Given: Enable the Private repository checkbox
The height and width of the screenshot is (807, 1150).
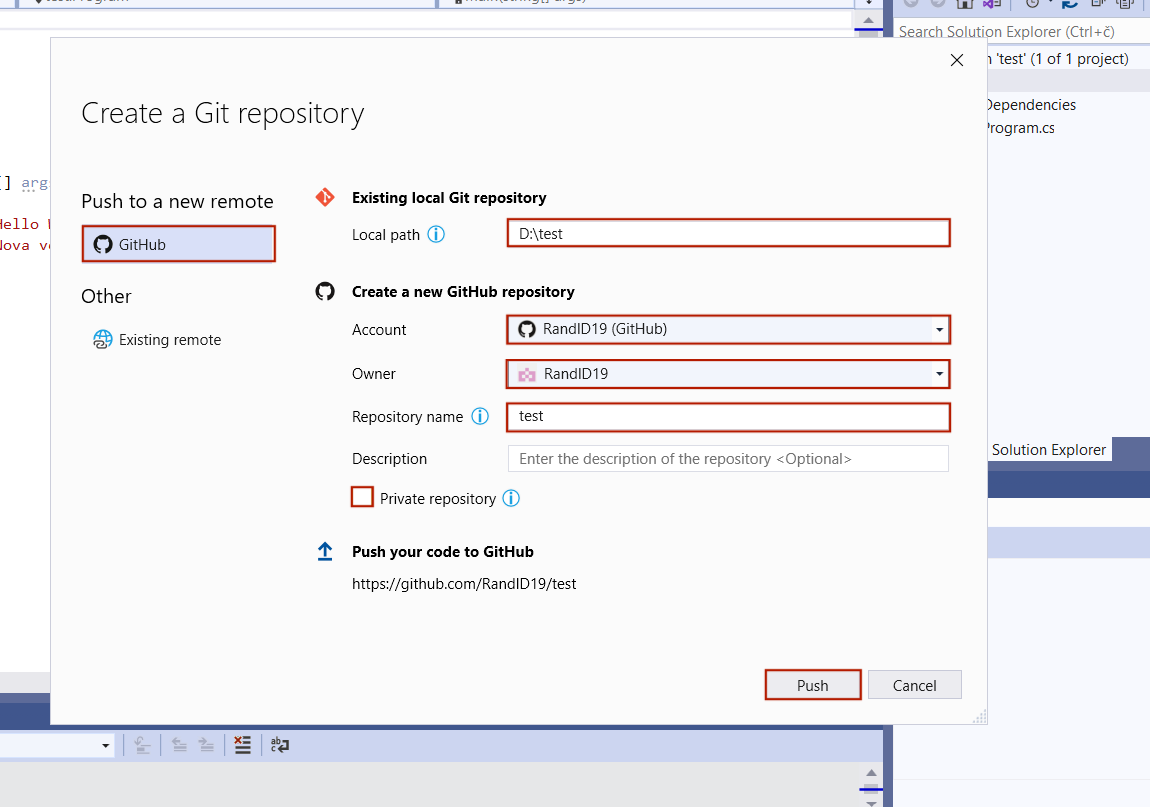Looking at the screenshot, I should pos(362,498).
